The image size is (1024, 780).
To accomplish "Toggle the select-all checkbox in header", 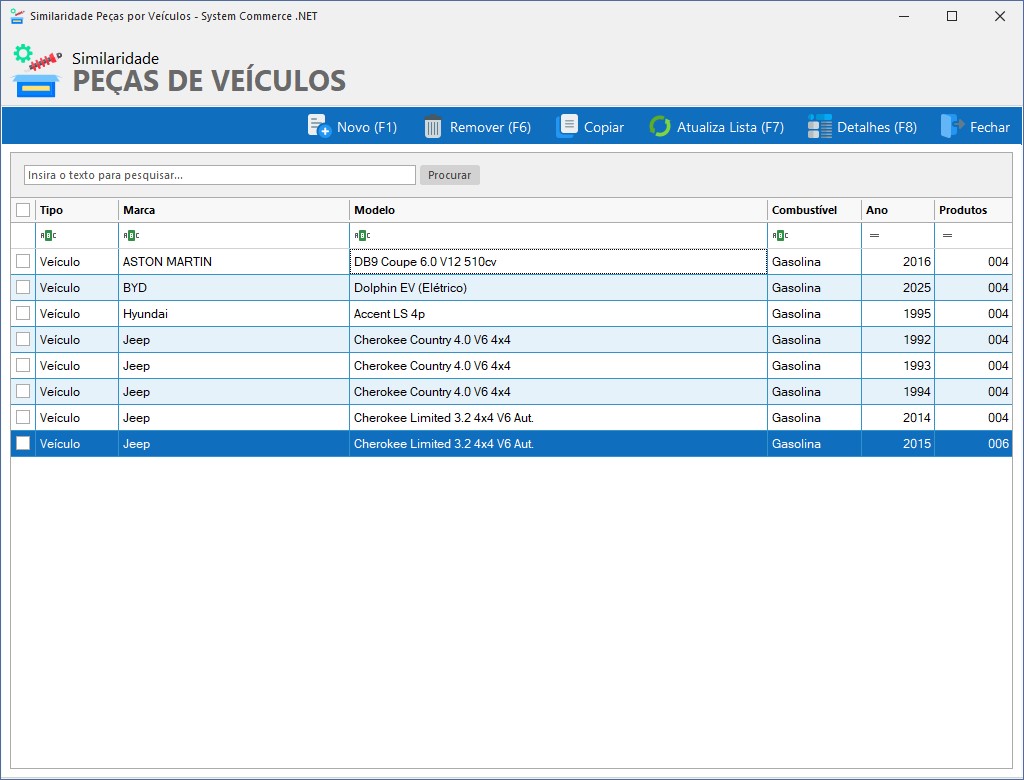I will (23, 210).
